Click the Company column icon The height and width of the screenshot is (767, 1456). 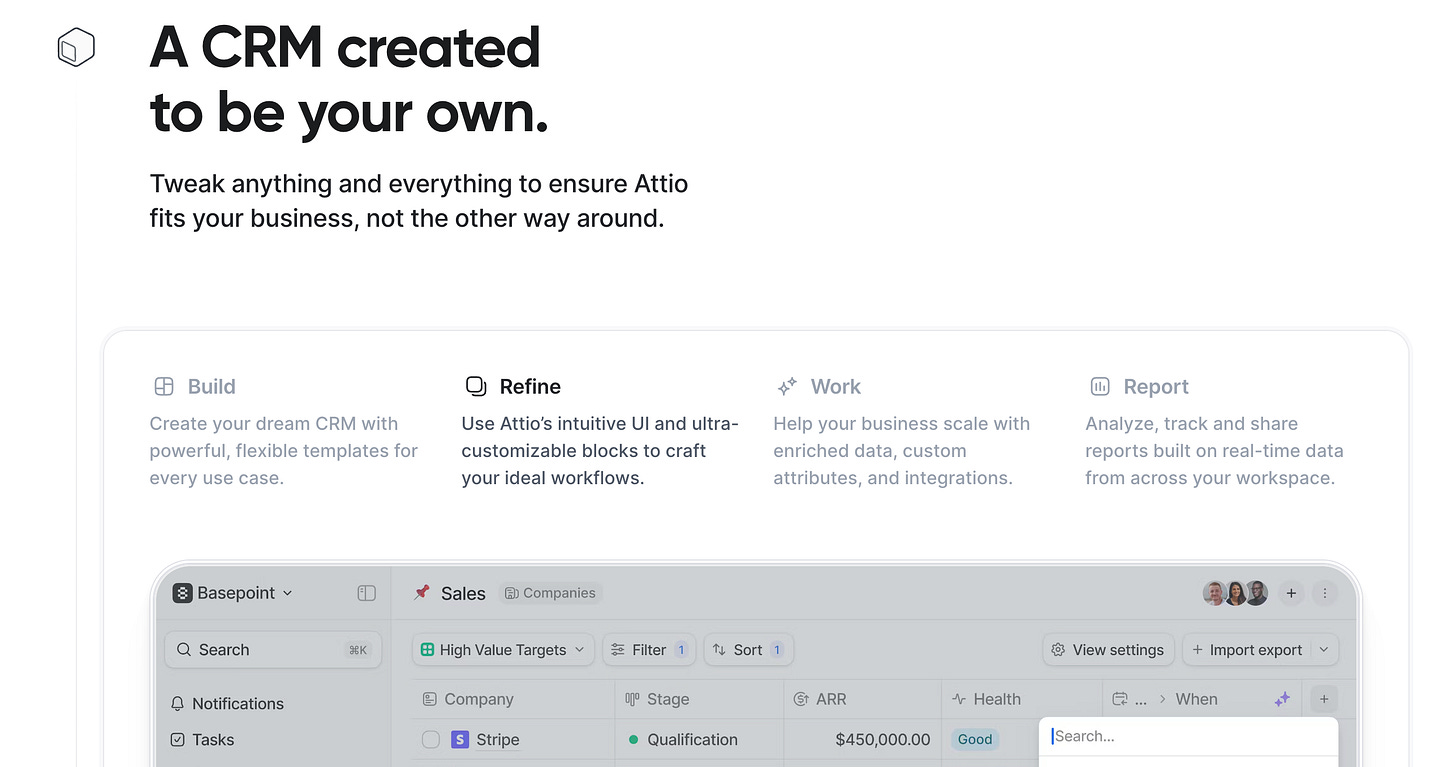tap(430, 700)
